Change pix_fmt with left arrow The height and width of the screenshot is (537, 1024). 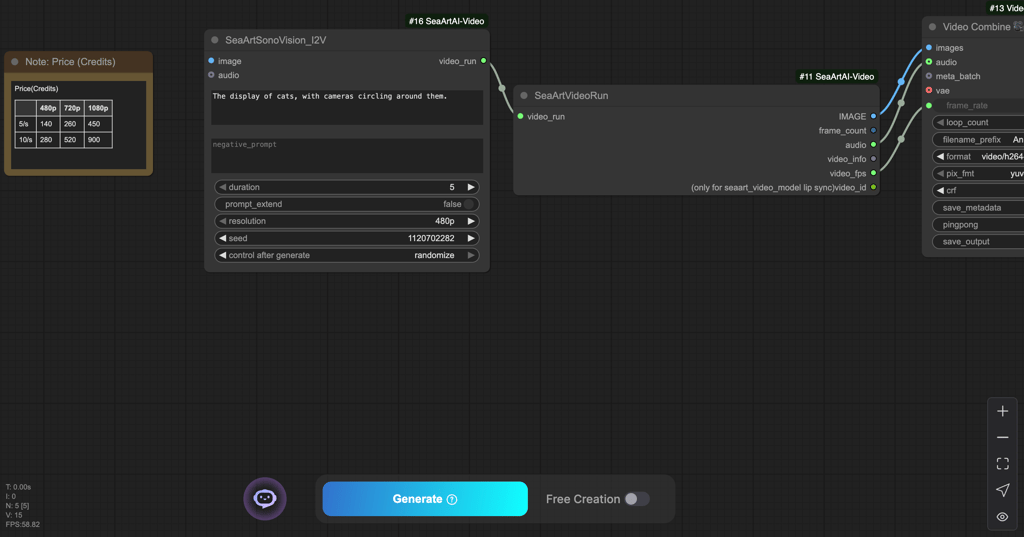(x=940, y=174)
